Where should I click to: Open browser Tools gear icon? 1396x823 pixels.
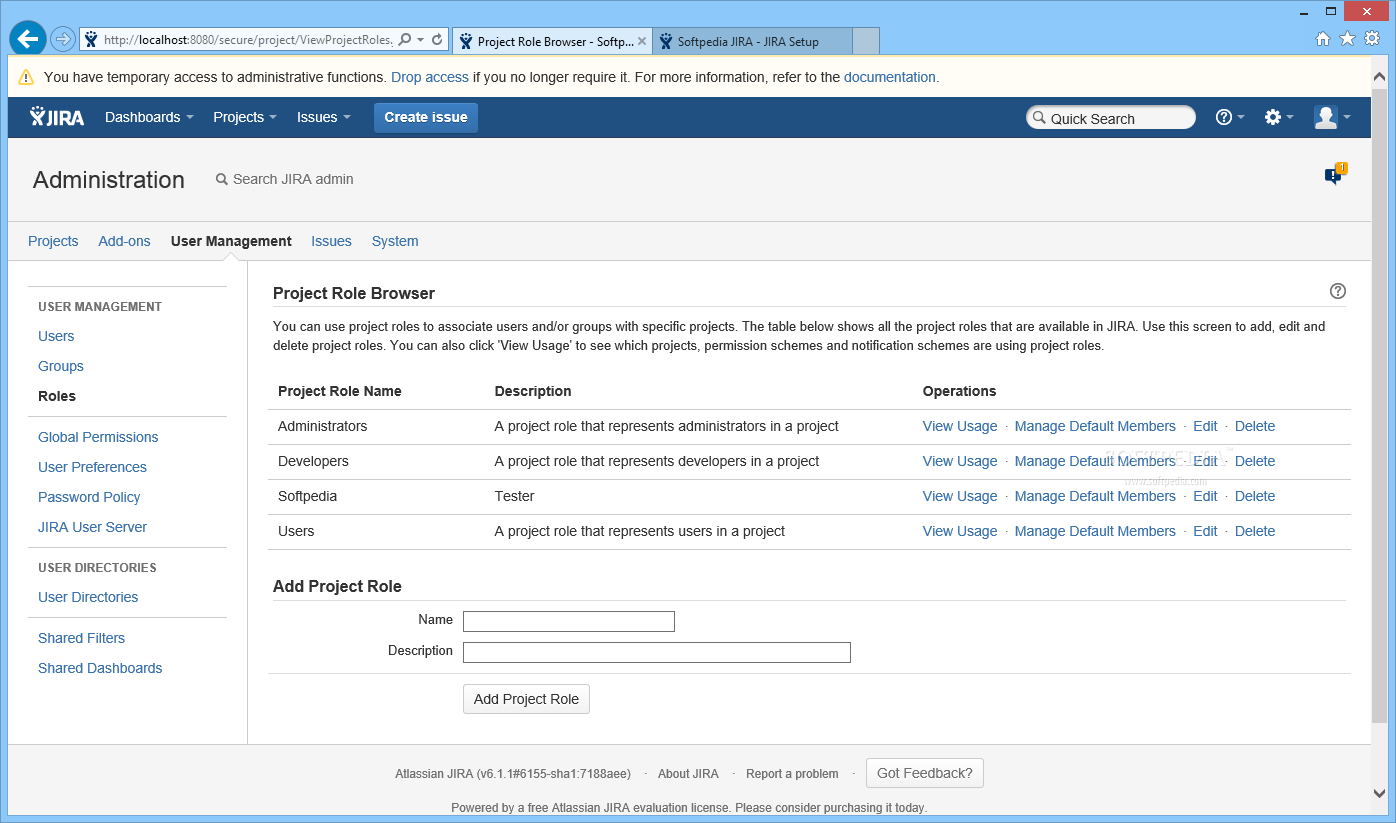click(x=1372, y=38)
